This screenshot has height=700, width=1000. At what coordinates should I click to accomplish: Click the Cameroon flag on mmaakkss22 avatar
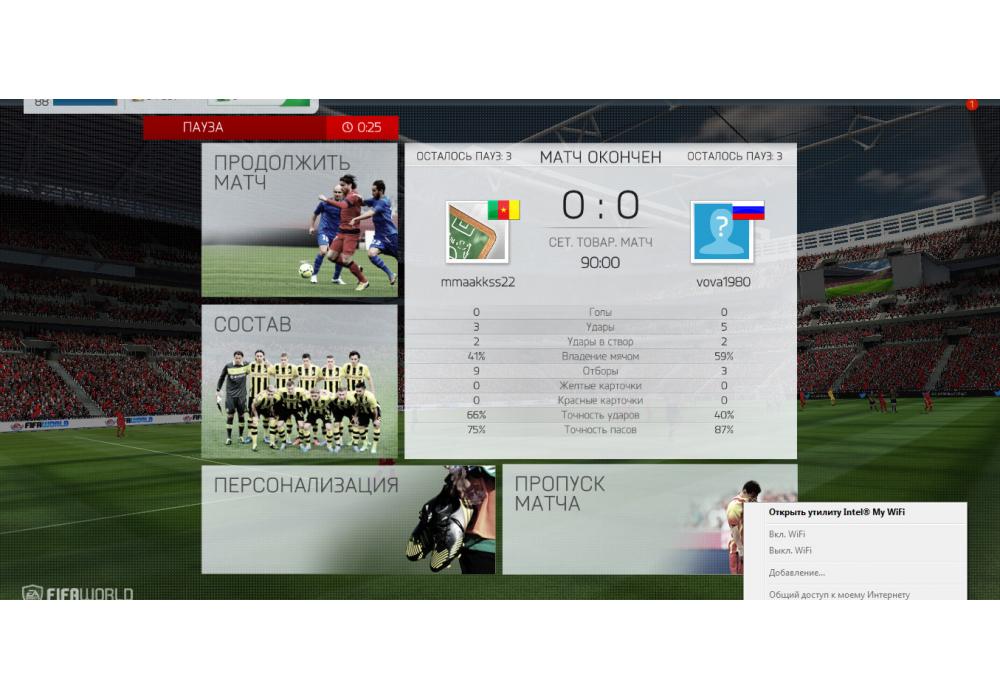pyautogui.click(x=504, y=210)
